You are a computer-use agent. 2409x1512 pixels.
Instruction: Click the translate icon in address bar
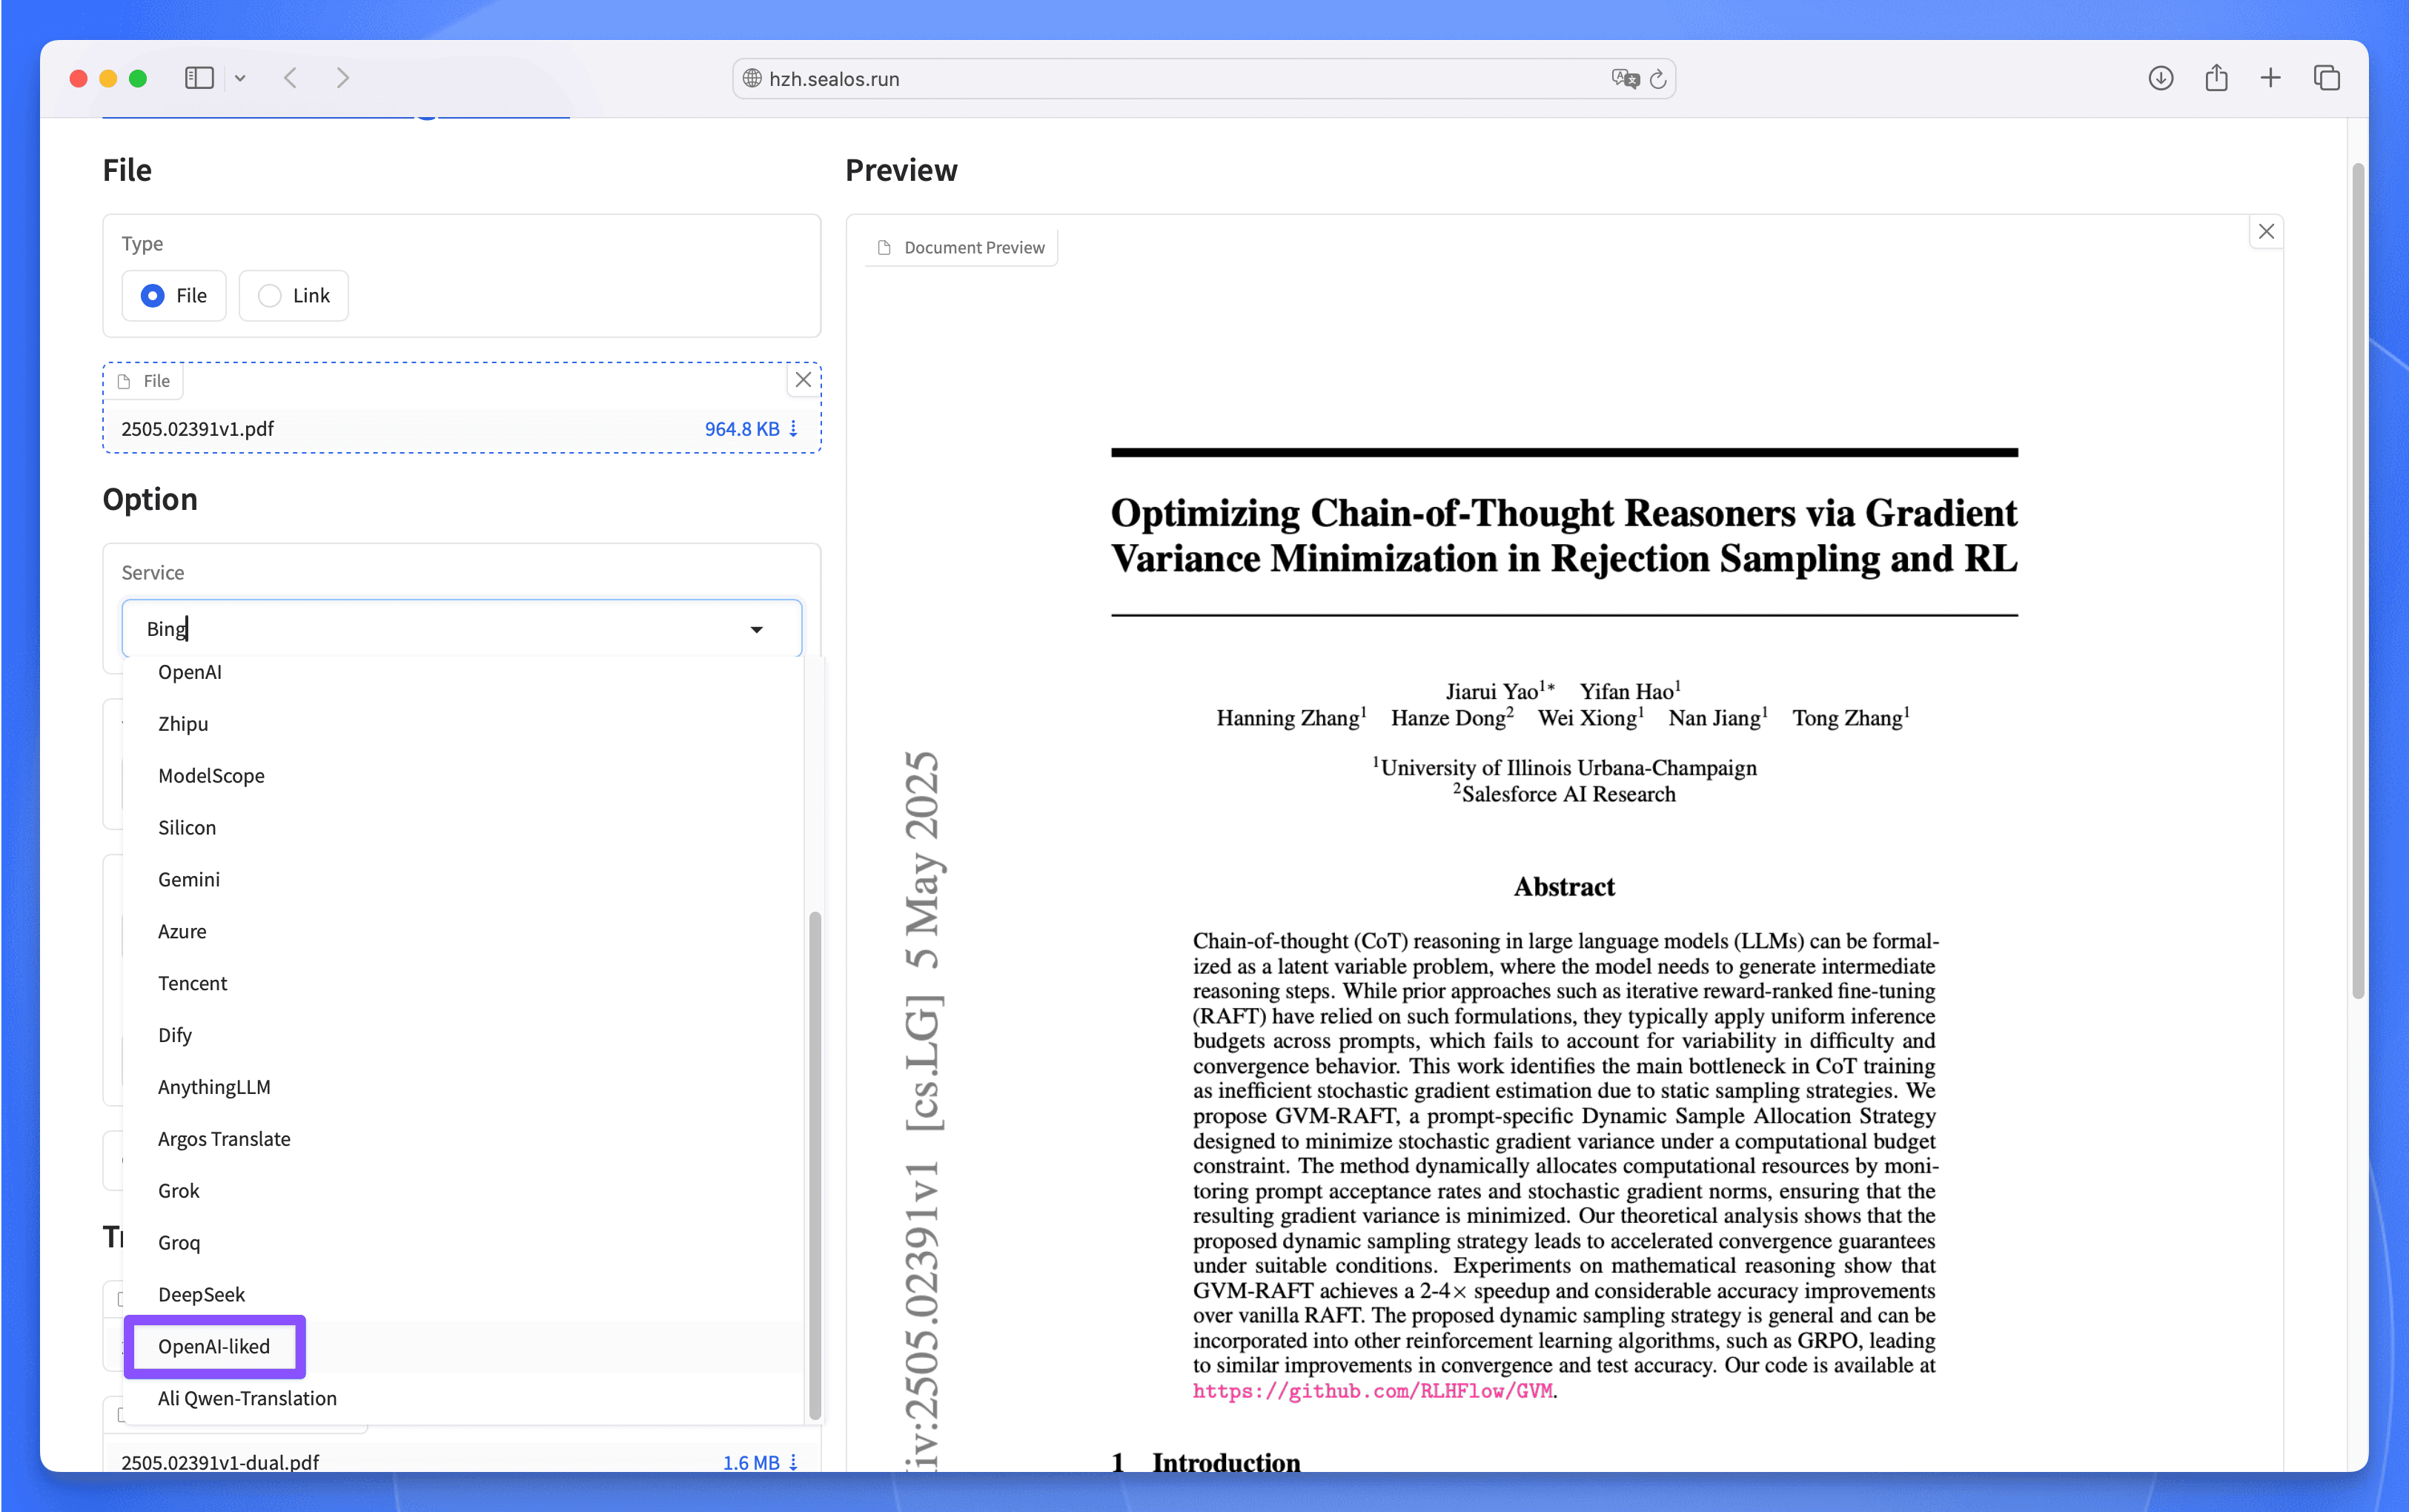(1625, 79)
